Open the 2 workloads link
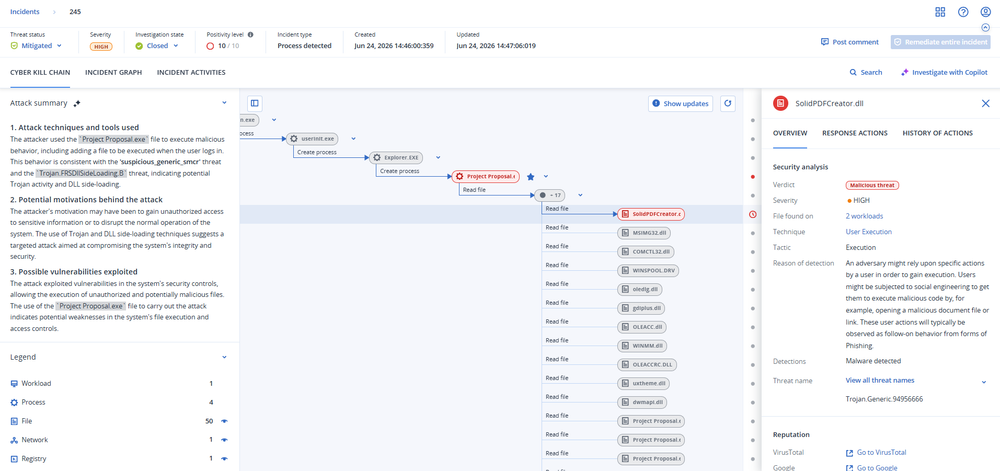1000x471 pixels. 864,216
